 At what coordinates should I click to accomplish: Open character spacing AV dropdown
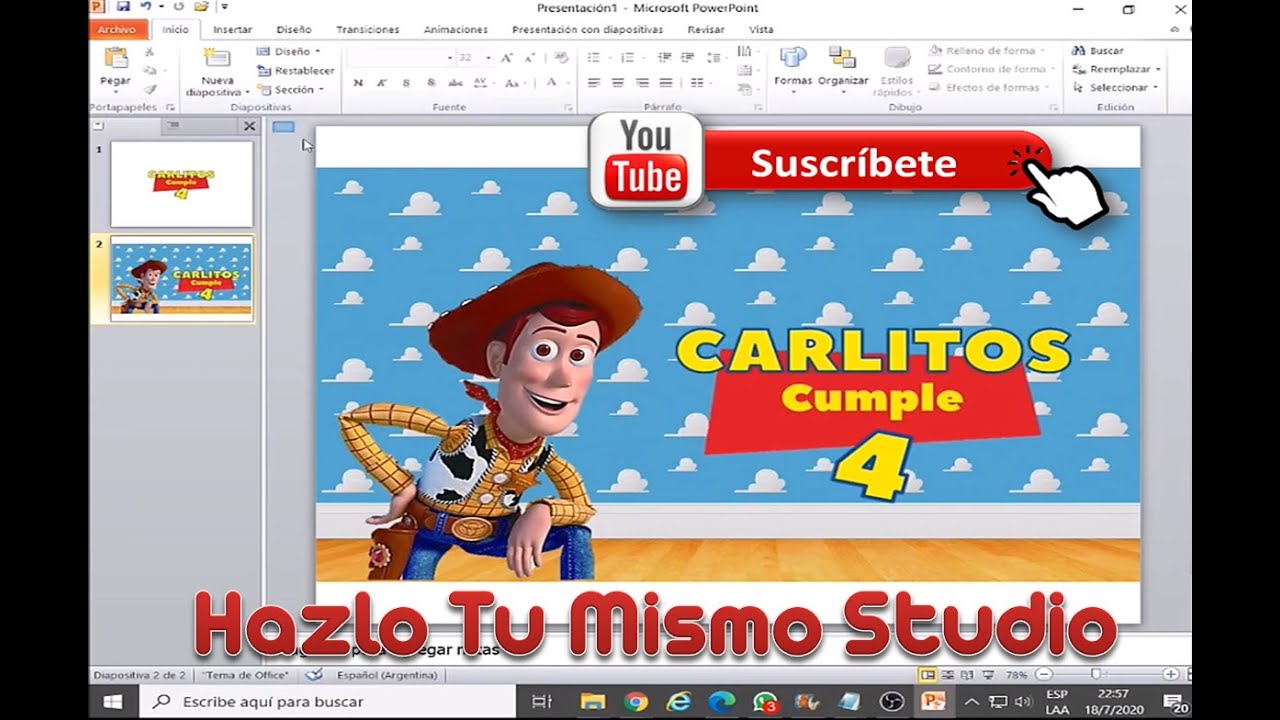[x=482, y=83]
